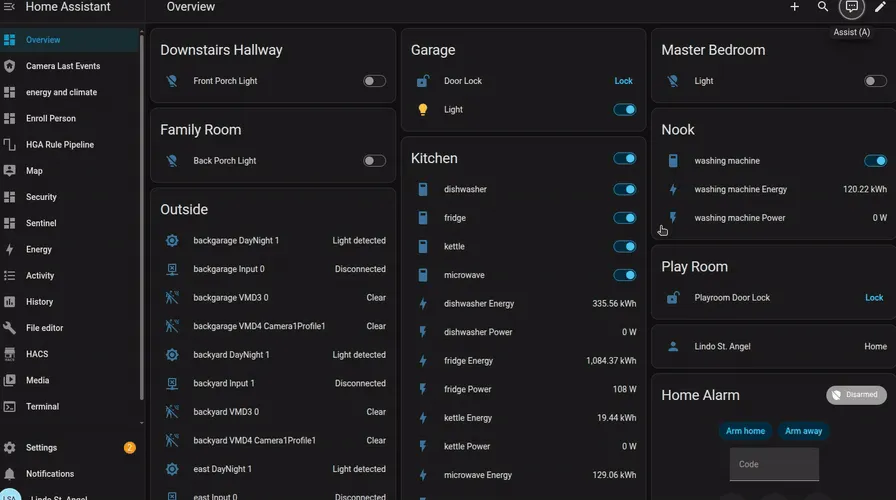Click dishwasher Energy lightning icon
This screenshot has height=500, width=896.
[x=422, y=303]
